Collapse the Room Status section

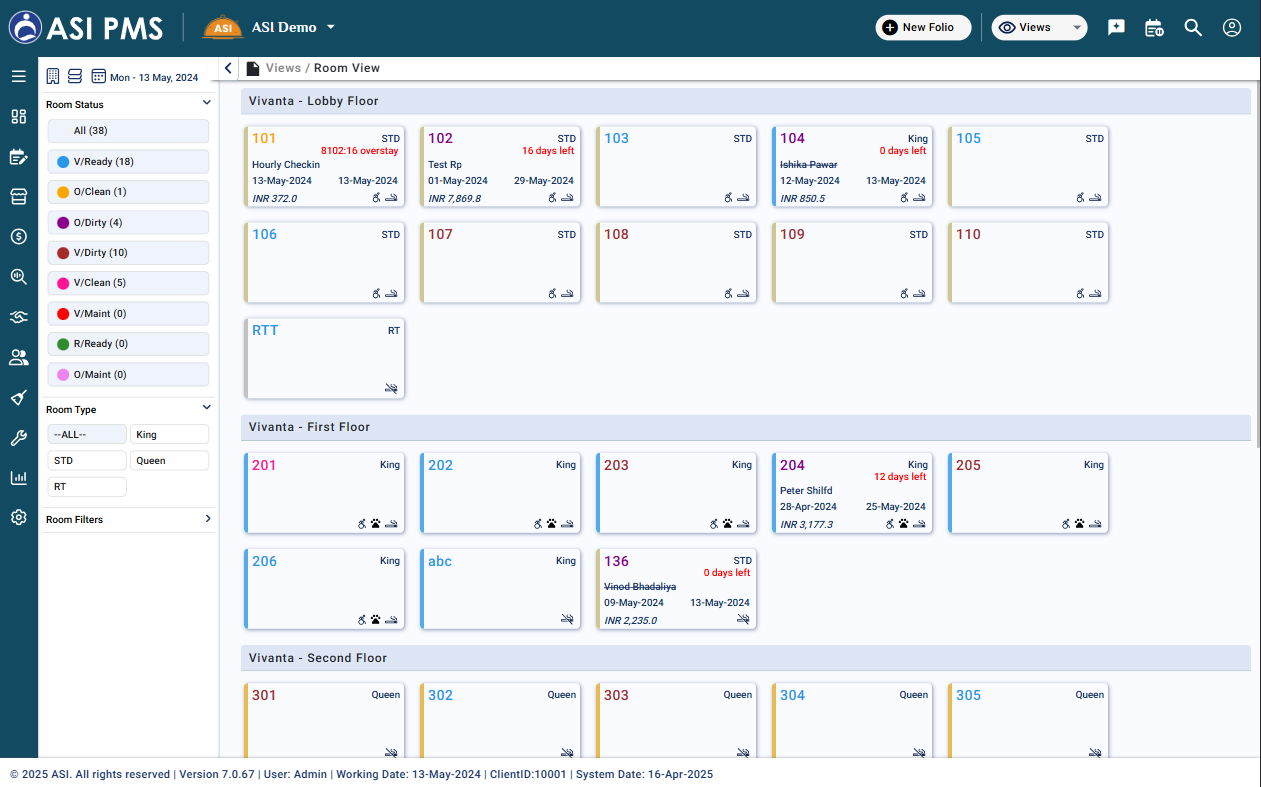point(207,103)
